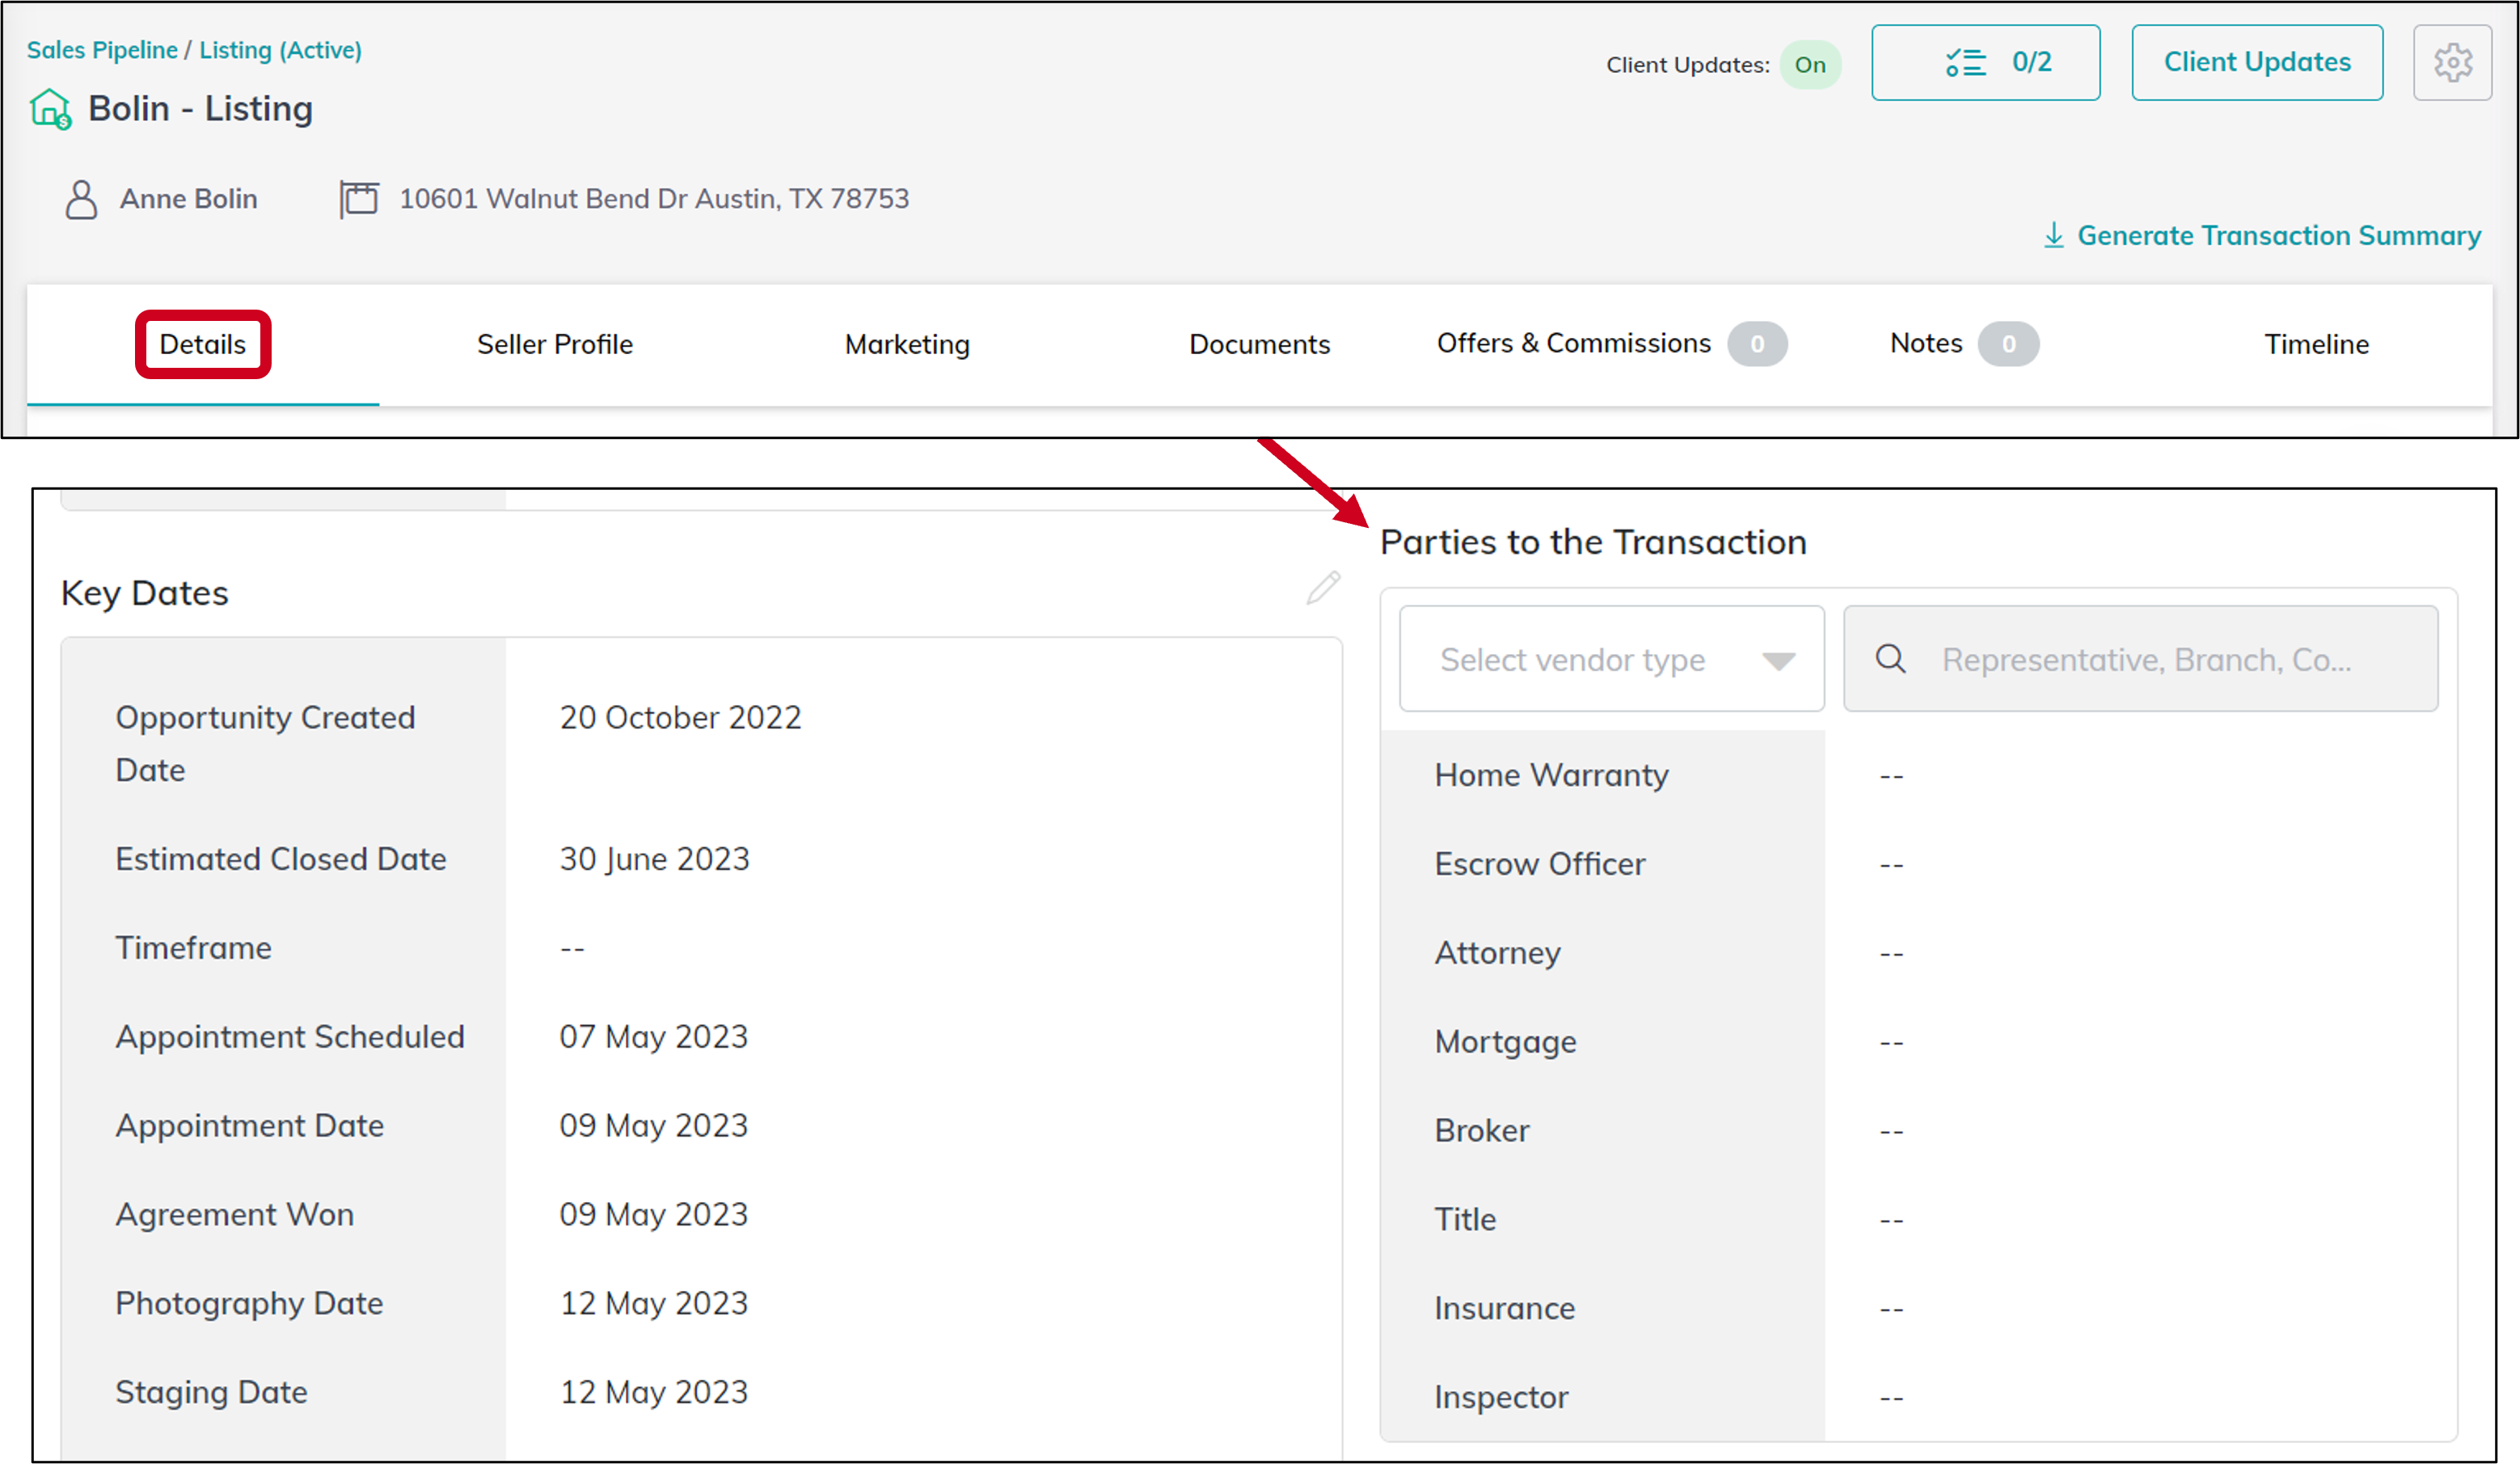Switch to the Timeline tab
2520x1464 pixels.
click(x=2316, y=344)
